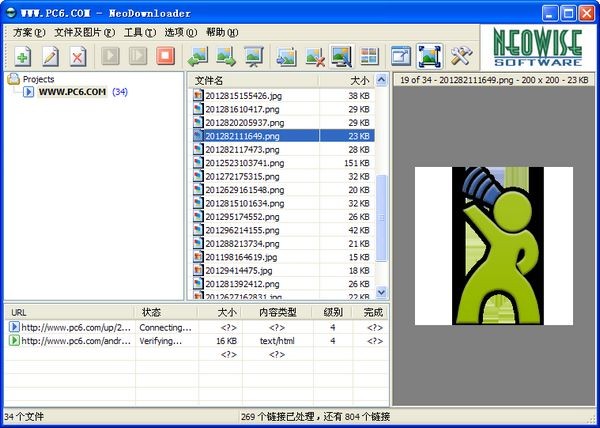Go to previous image with left green arrow icon
This screenshot has height=428, width=600.
click(x=197, y=56)
